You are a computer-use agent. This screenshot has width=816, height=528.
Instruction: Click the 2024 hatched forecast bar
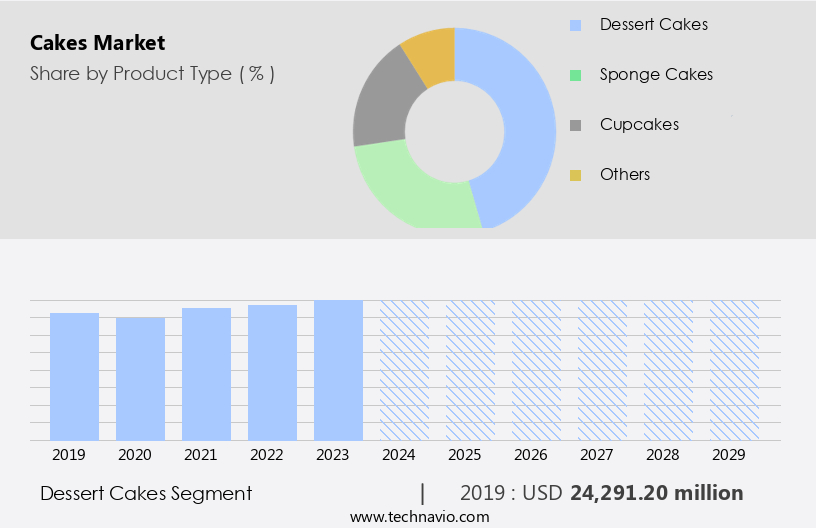coord(404,370)
